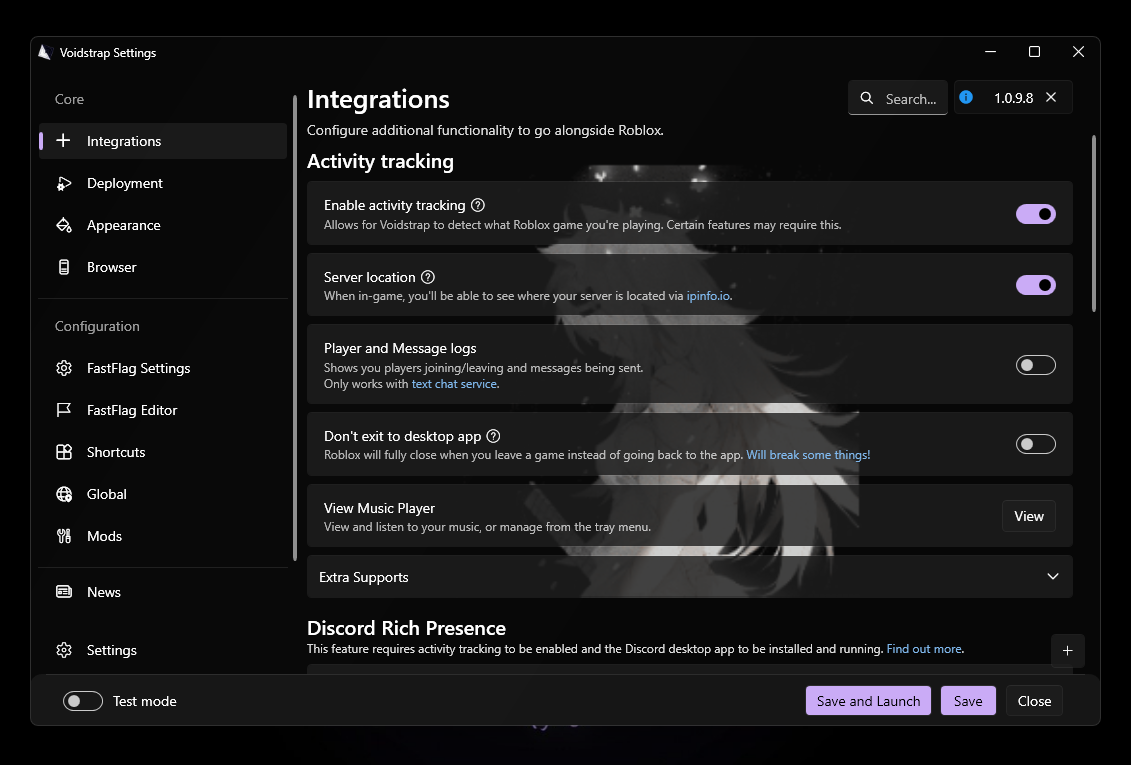Turn off the Server location toggle
Viewport: 1131px width, 765px height.
pyautogui.click(x=1035, y=284)
